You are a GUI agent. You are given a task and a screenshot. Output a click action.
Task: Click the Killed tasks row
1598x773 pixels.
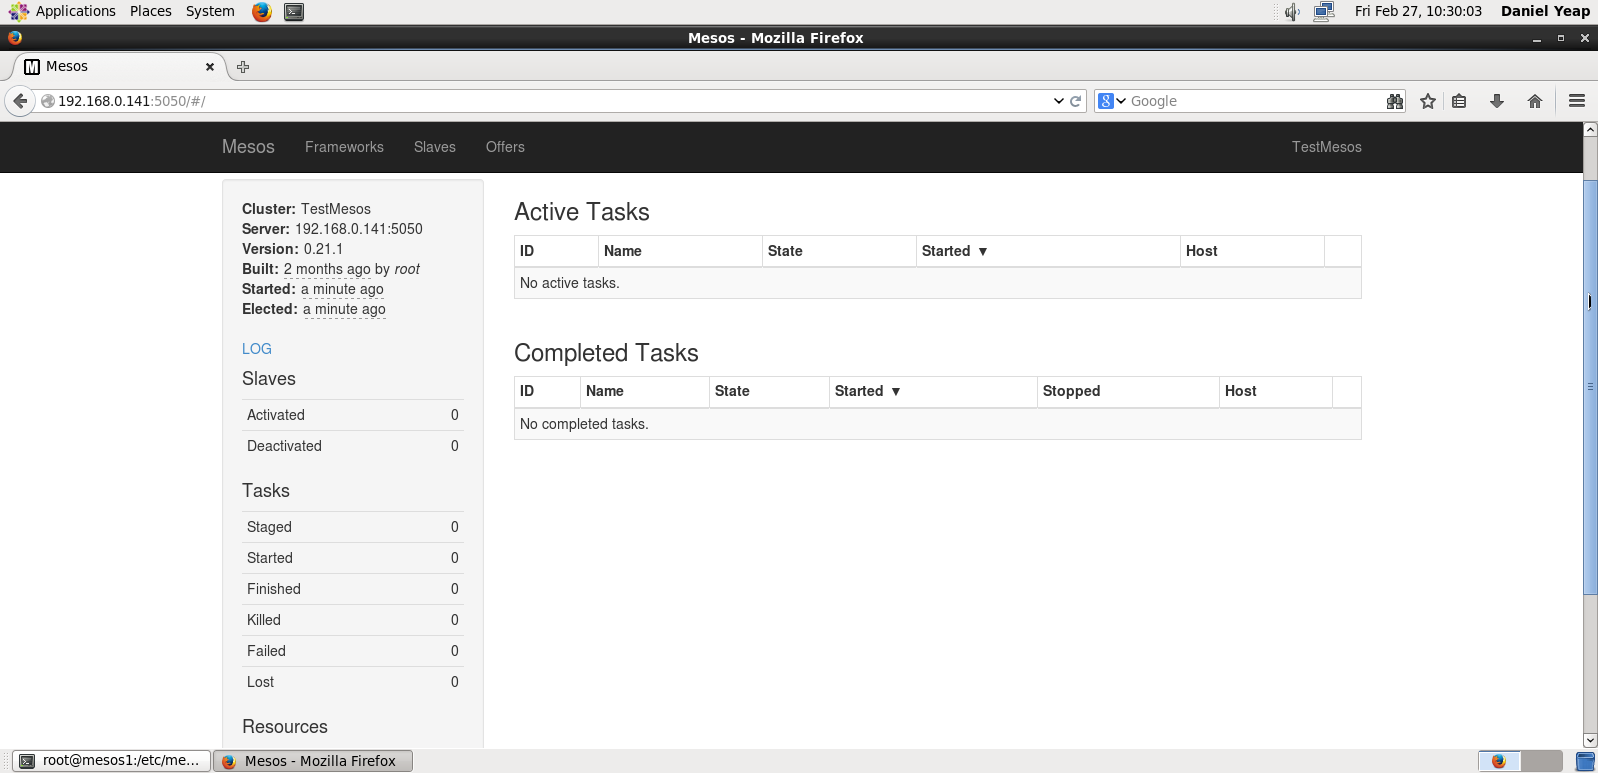click(353, 620)
